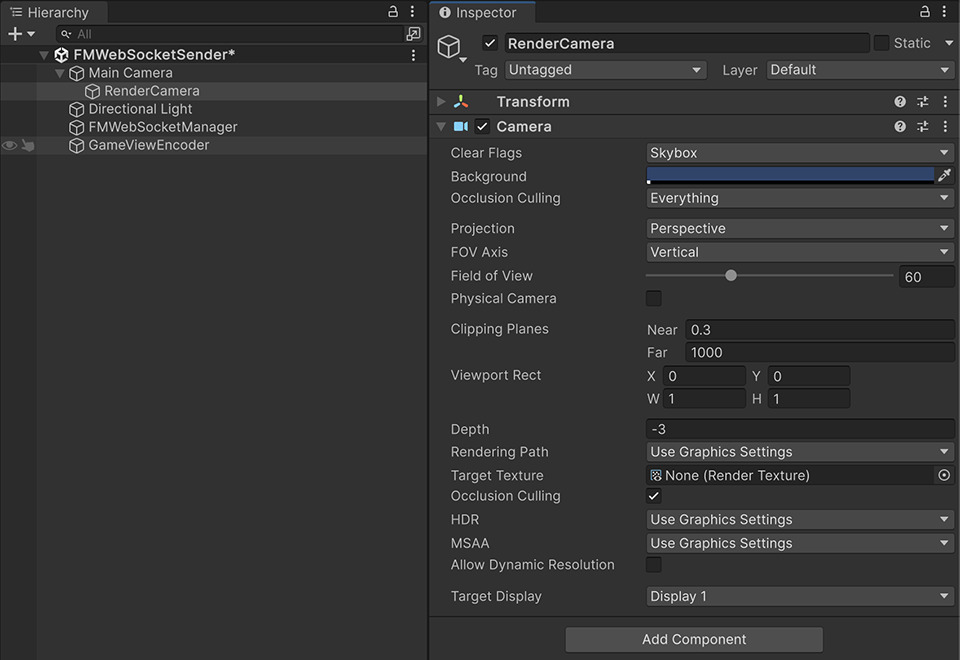Screen dimensions: 960x660
Task: Click the Add Component button
Action: pyautogui.click(x=693, y=639)
